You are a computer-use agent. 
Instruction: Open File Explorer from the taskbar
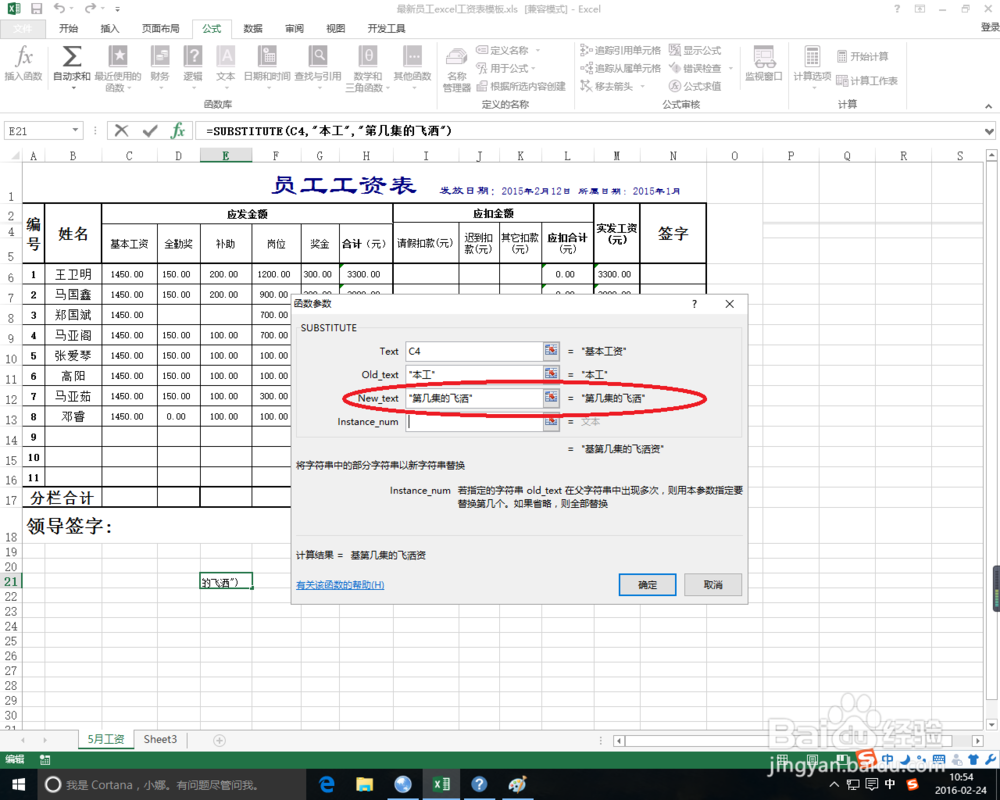click(x=364, y=785)
